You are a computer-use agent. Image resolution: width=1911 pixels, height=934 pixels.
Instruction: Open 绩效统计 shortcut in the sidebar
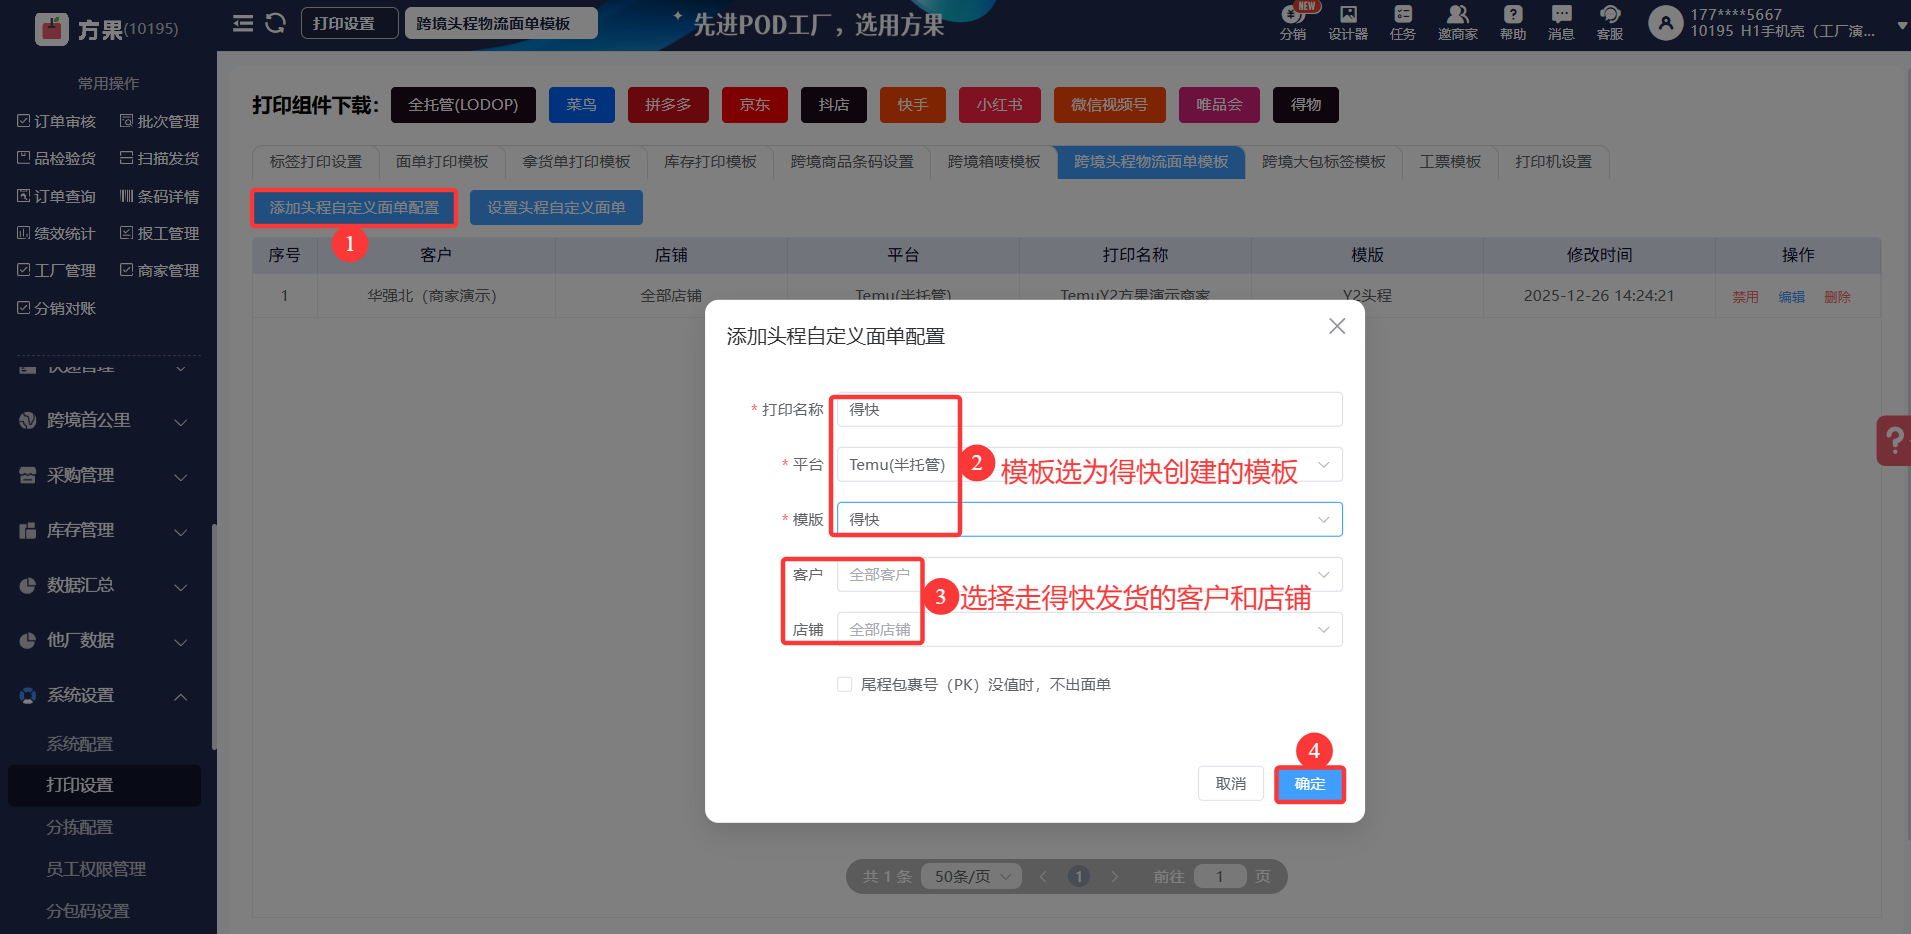pos(57,233)
